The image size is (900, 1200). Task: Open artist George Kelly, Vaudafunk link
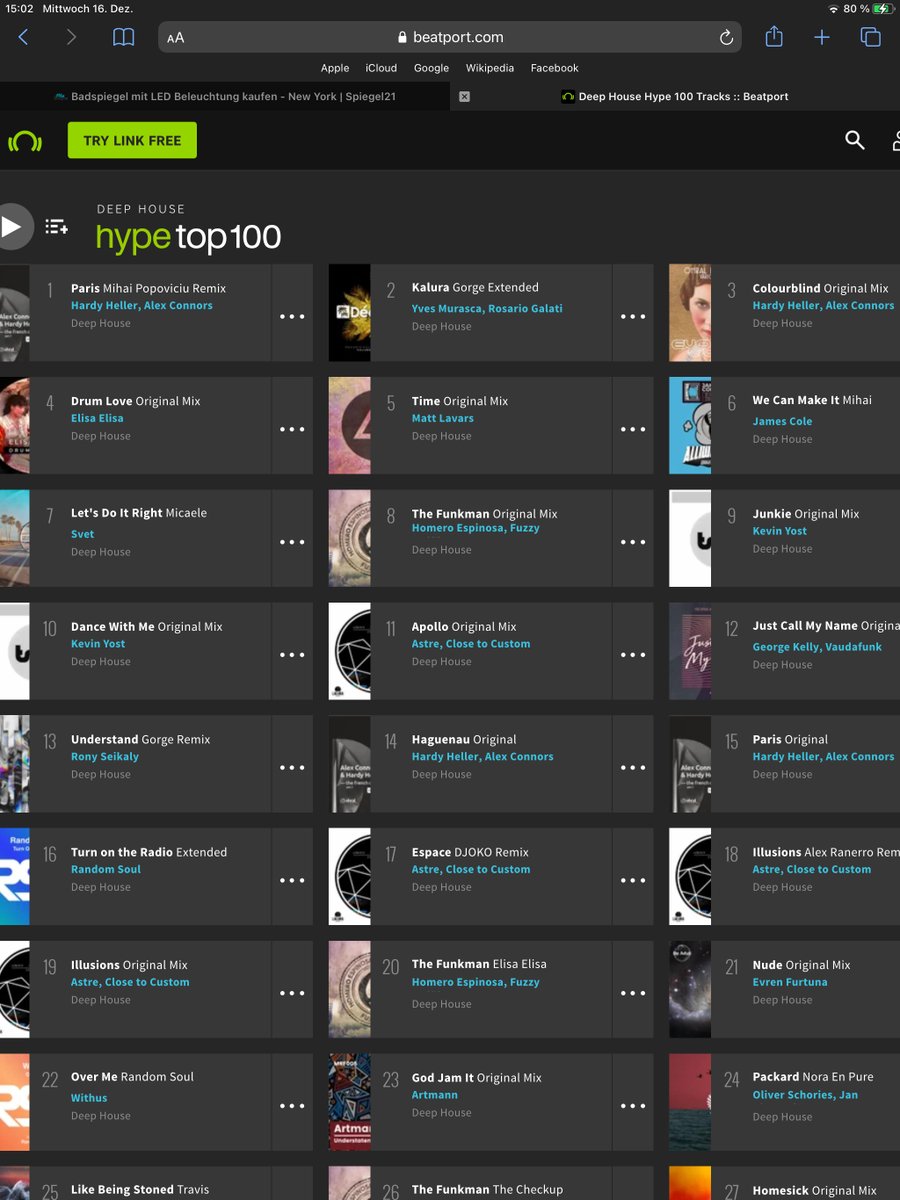817,647
